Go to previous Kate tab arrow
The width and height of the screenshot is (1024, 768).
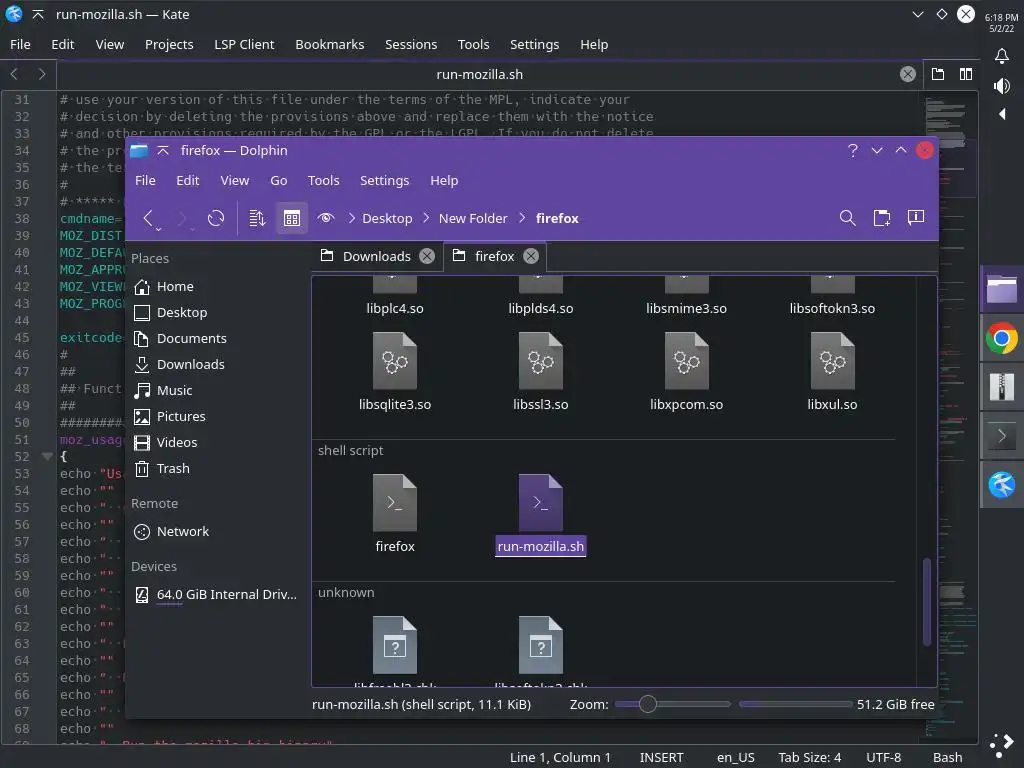pos(14,74)
